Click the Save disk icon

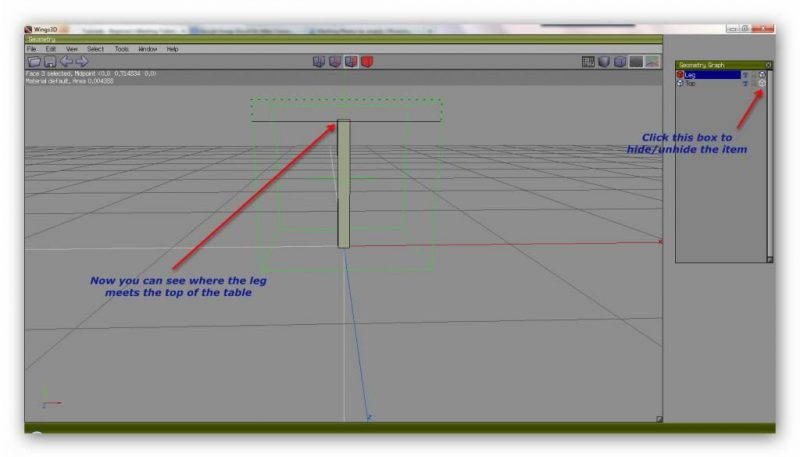click(x=49, y=62)
